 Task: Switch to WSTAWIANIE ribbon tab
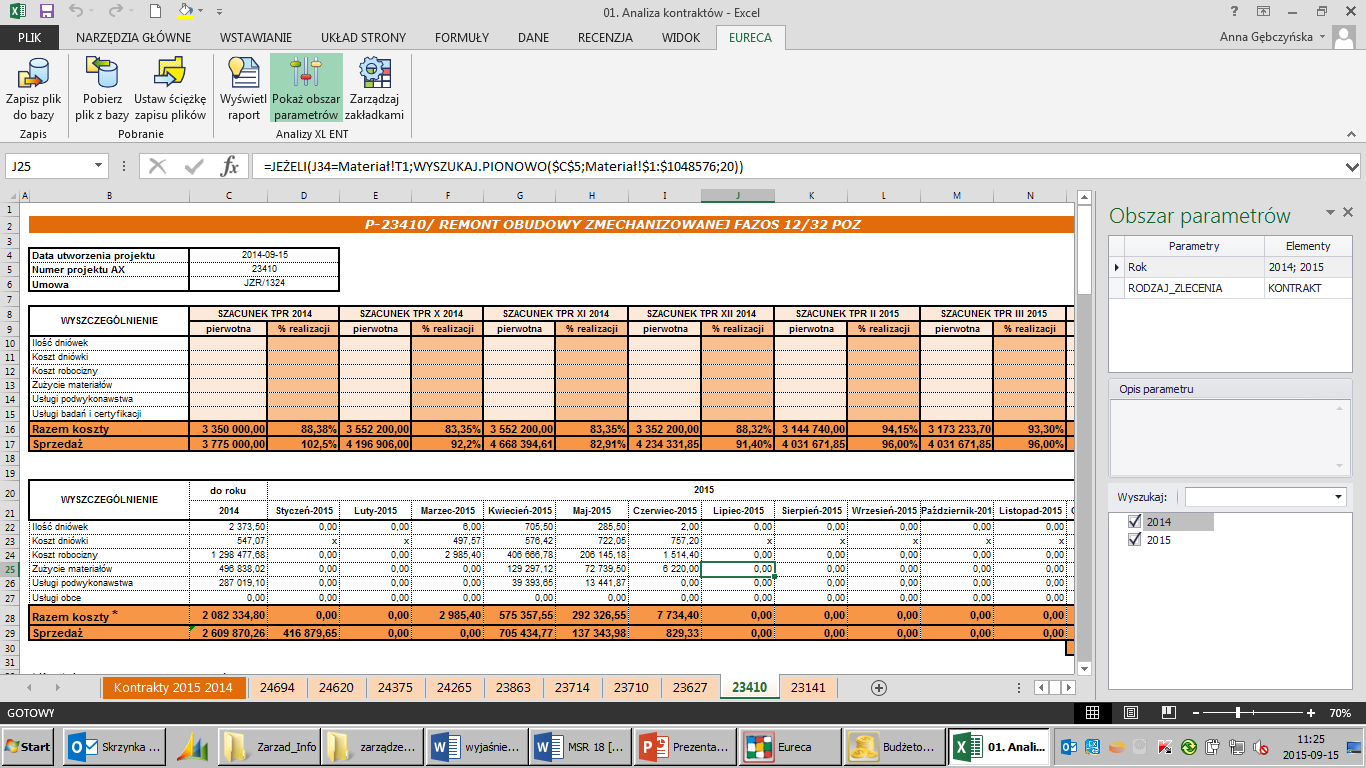(255, 37)
